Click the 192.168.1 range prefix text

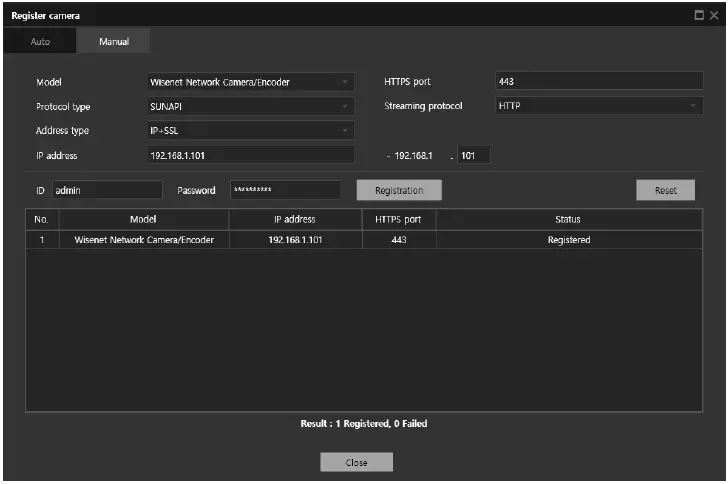[x=413, y=156]
